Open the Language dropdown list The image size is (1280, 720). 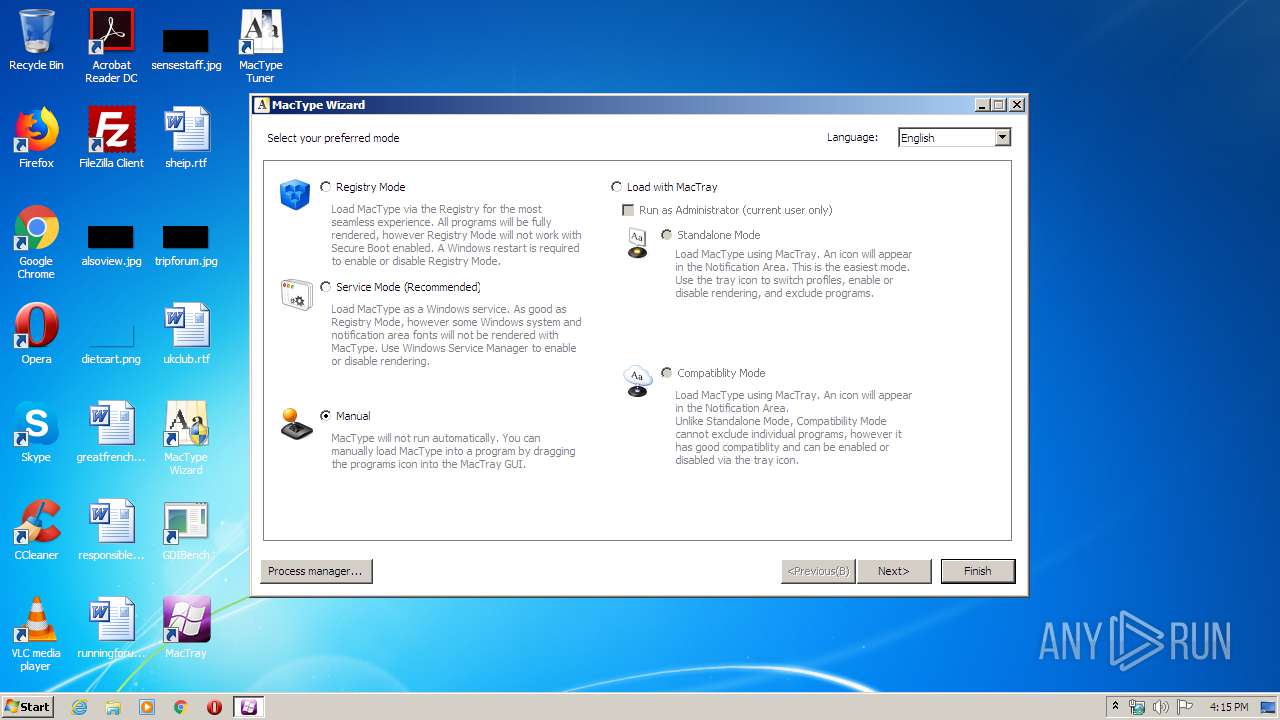click(x=1003, y=138)
